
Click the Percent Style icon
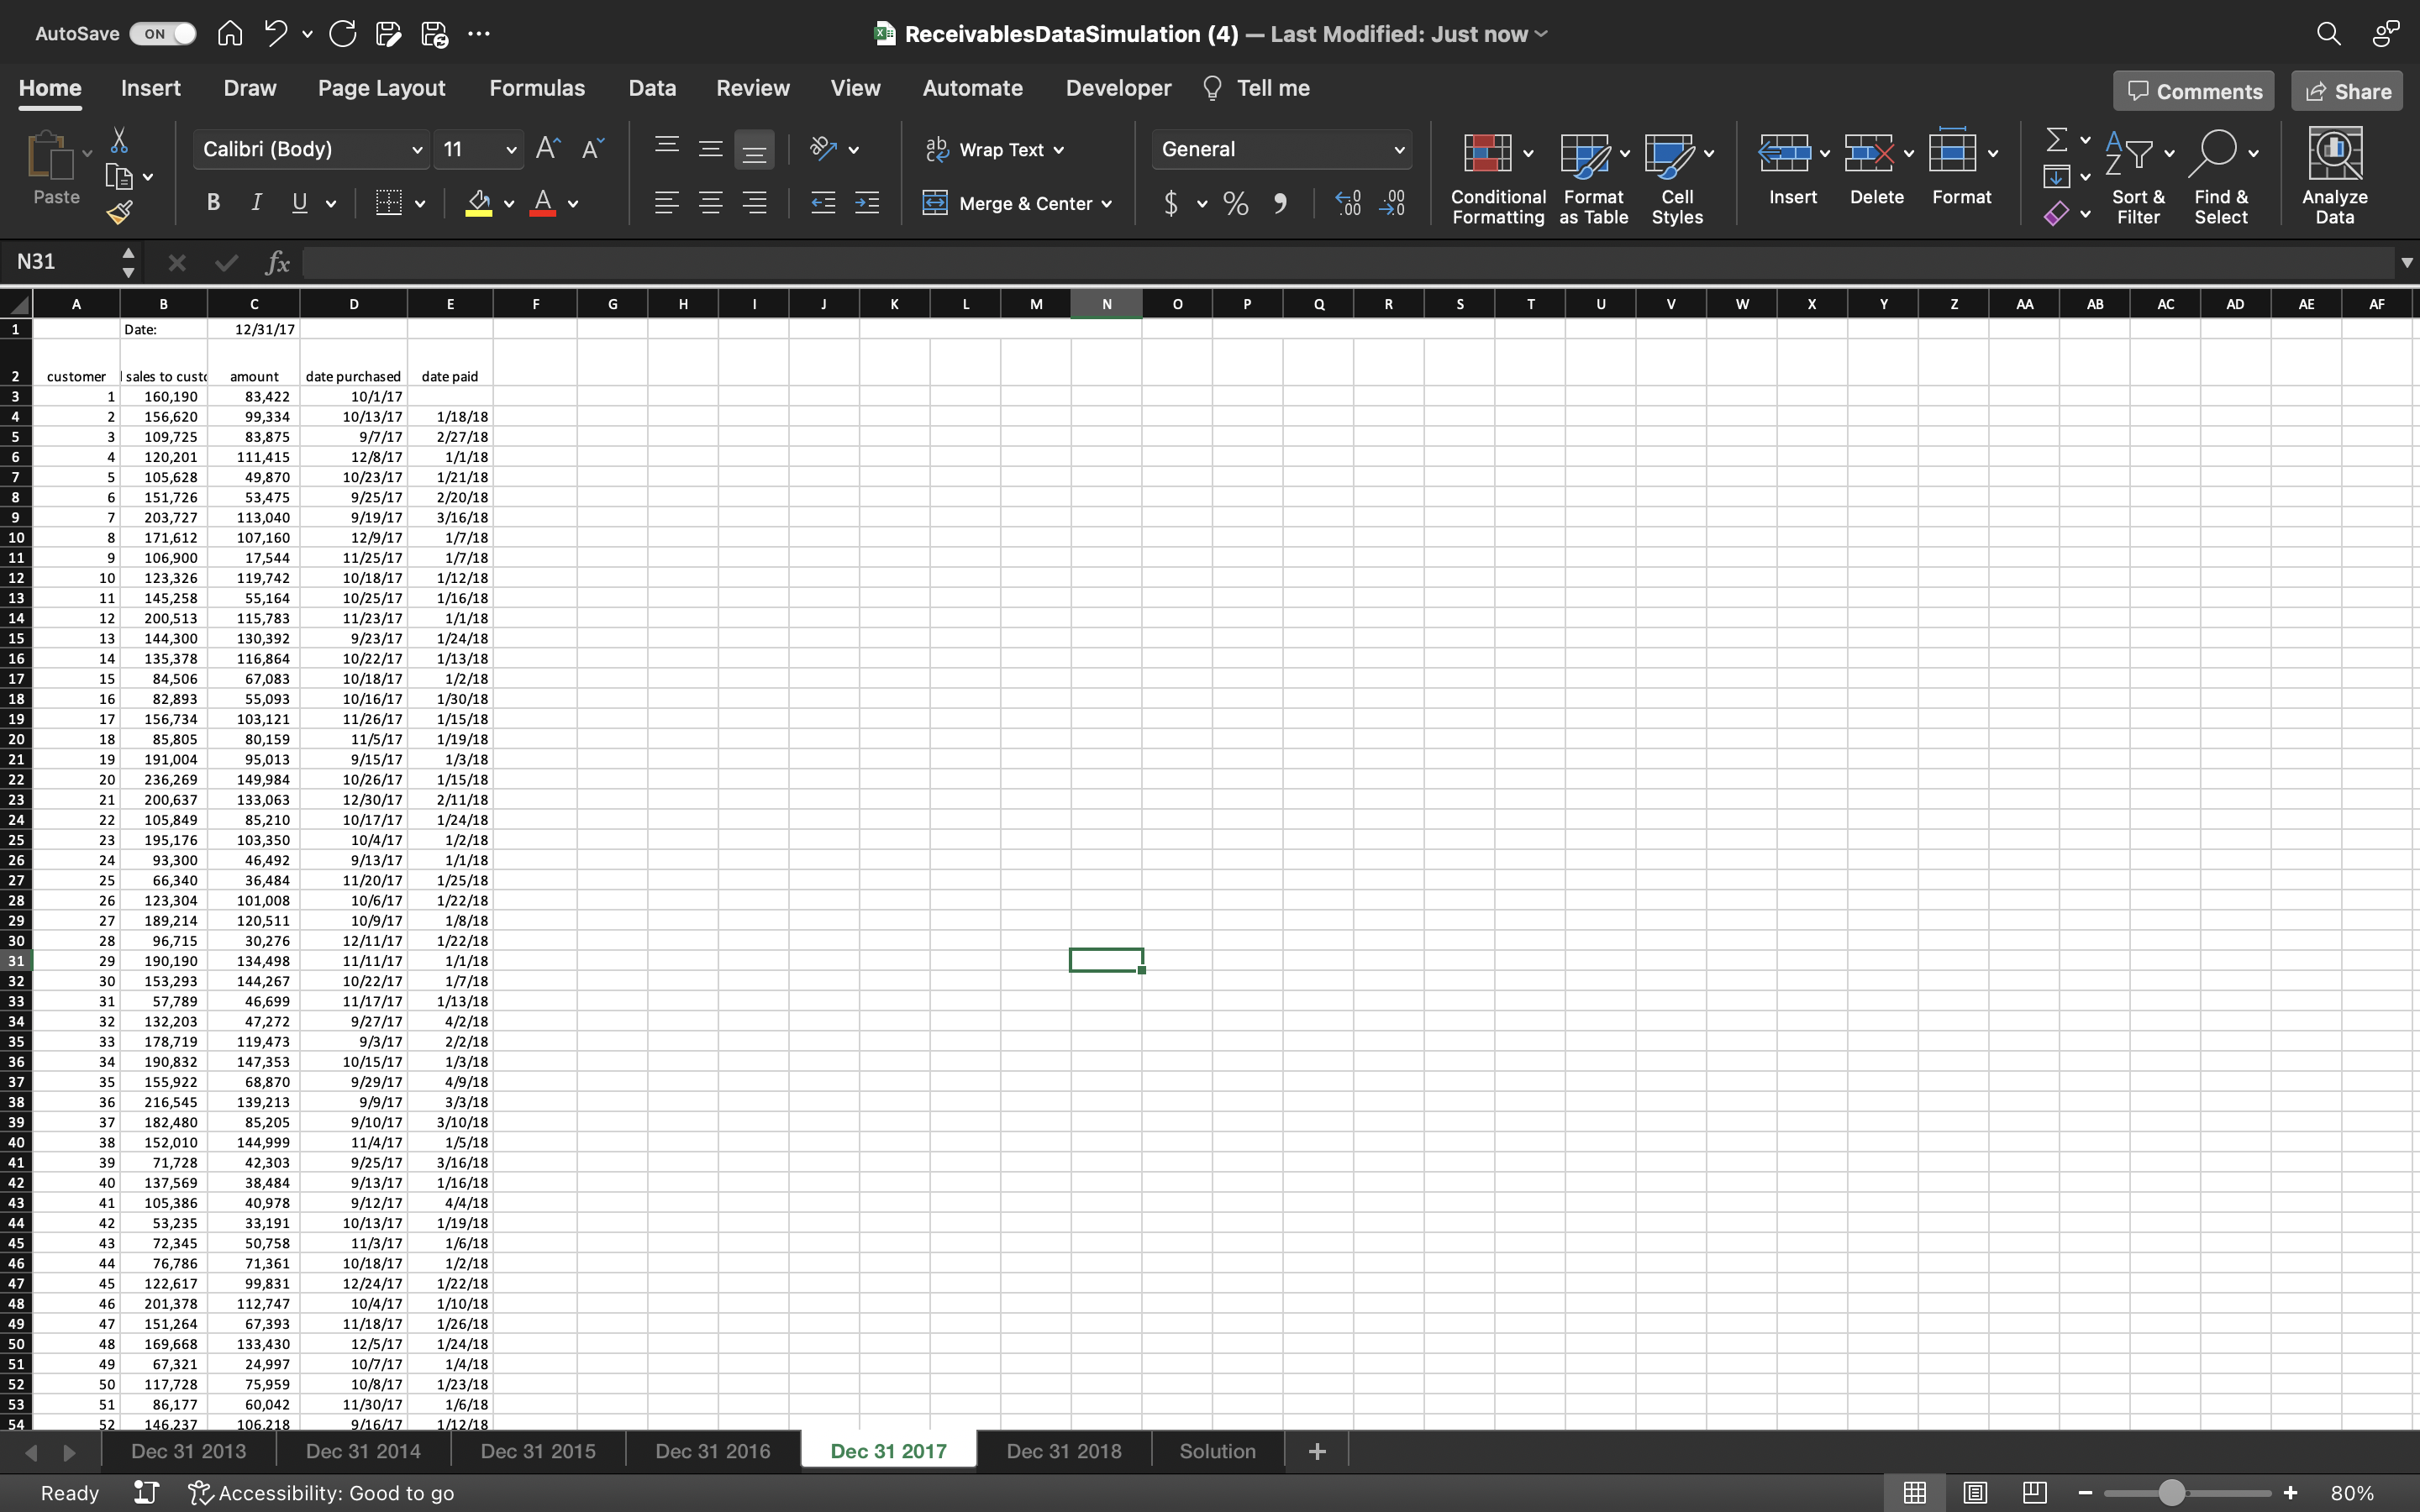point(1236,203)
